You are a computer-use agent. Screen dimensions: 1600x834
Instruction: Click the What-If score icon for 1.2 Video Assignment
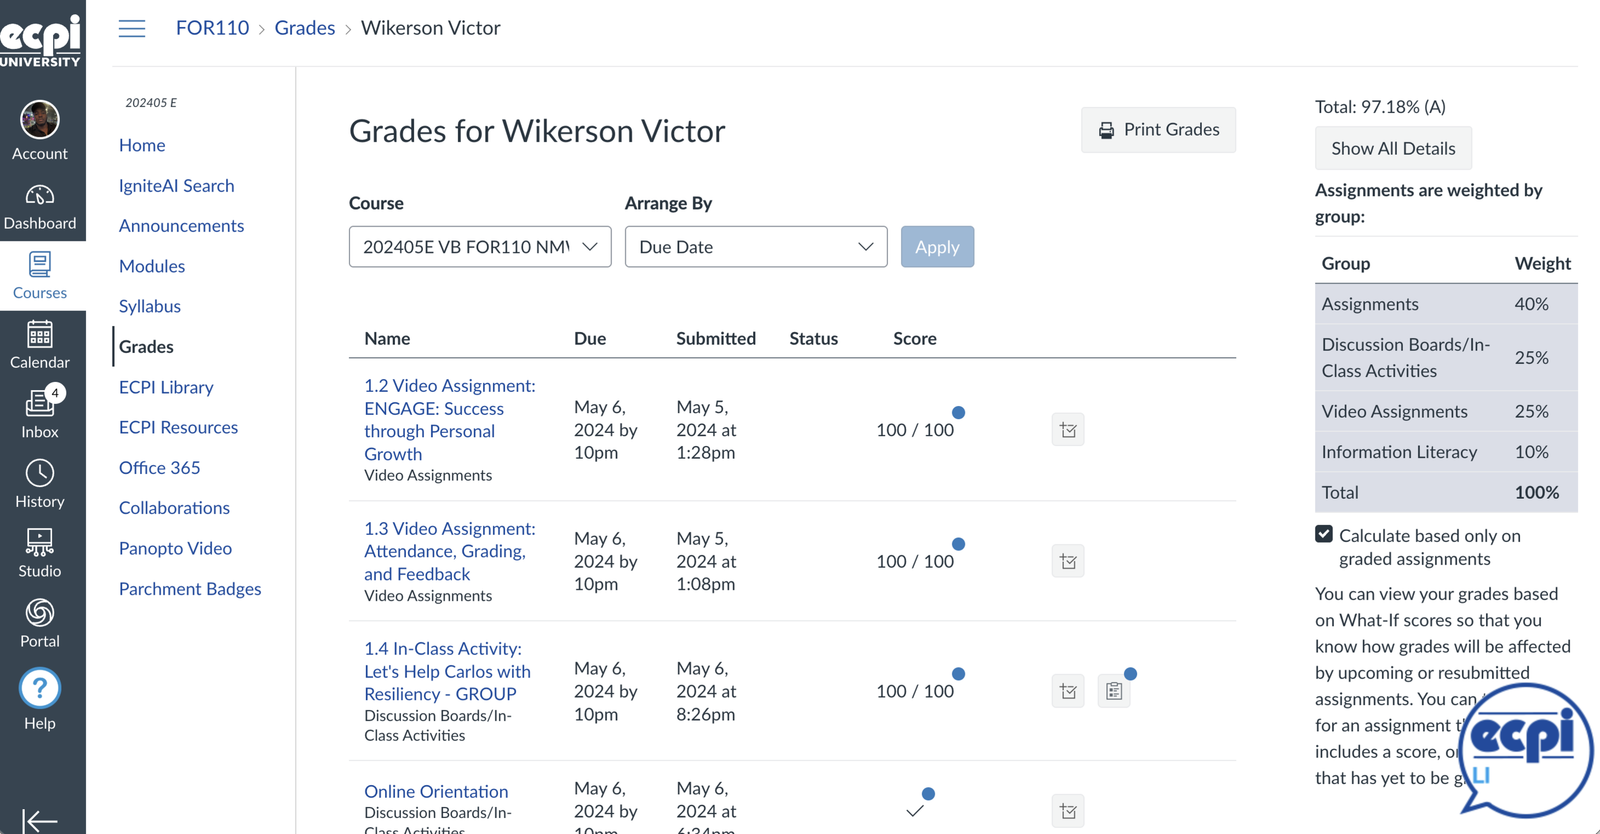click(1068, 430)
